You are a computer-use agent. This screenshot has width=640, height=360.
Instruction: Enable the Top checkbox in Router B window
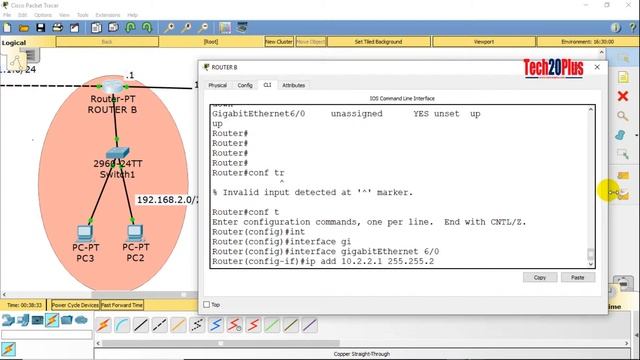207,304
